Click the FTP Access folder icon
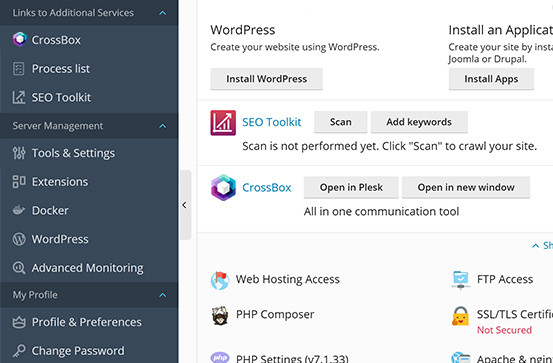 click(460, 280)
